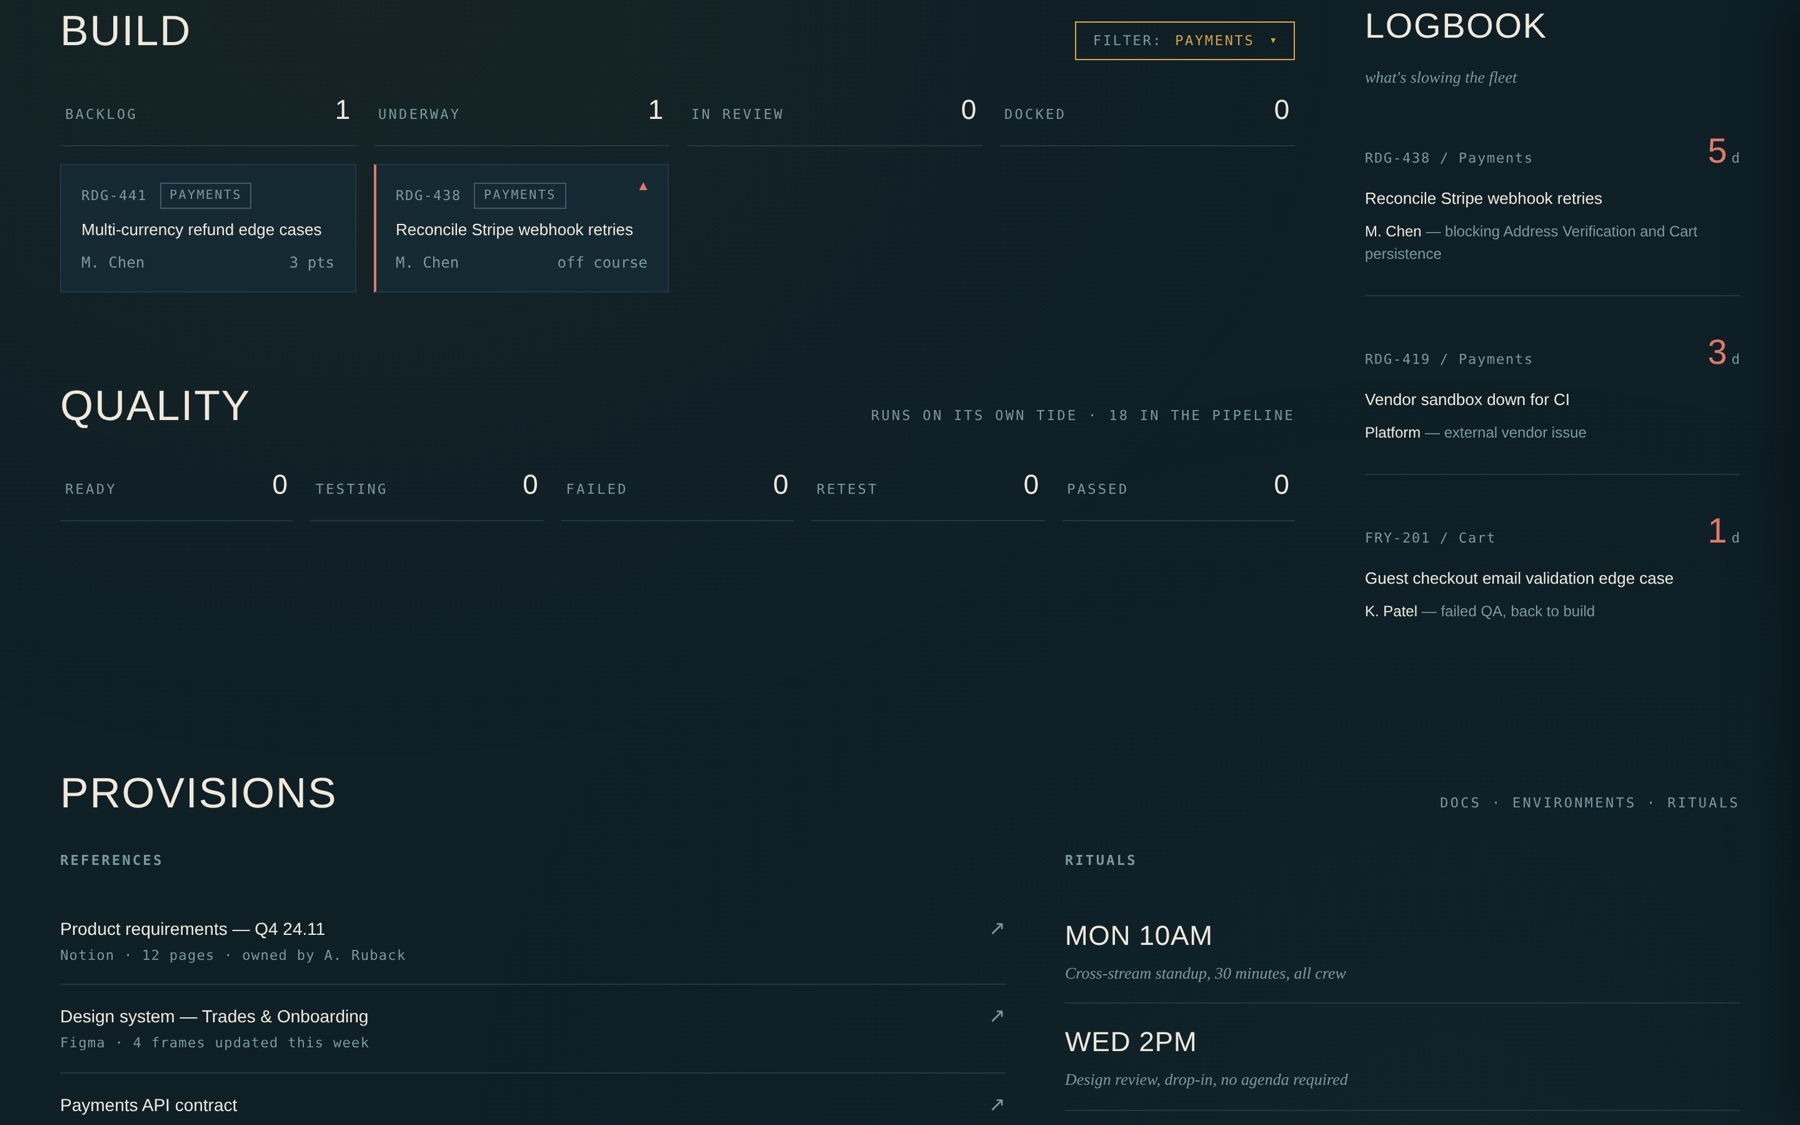Switch to the Docs tab in Provisions
Screen dimensions: 1800x1125
[1460, 803]
